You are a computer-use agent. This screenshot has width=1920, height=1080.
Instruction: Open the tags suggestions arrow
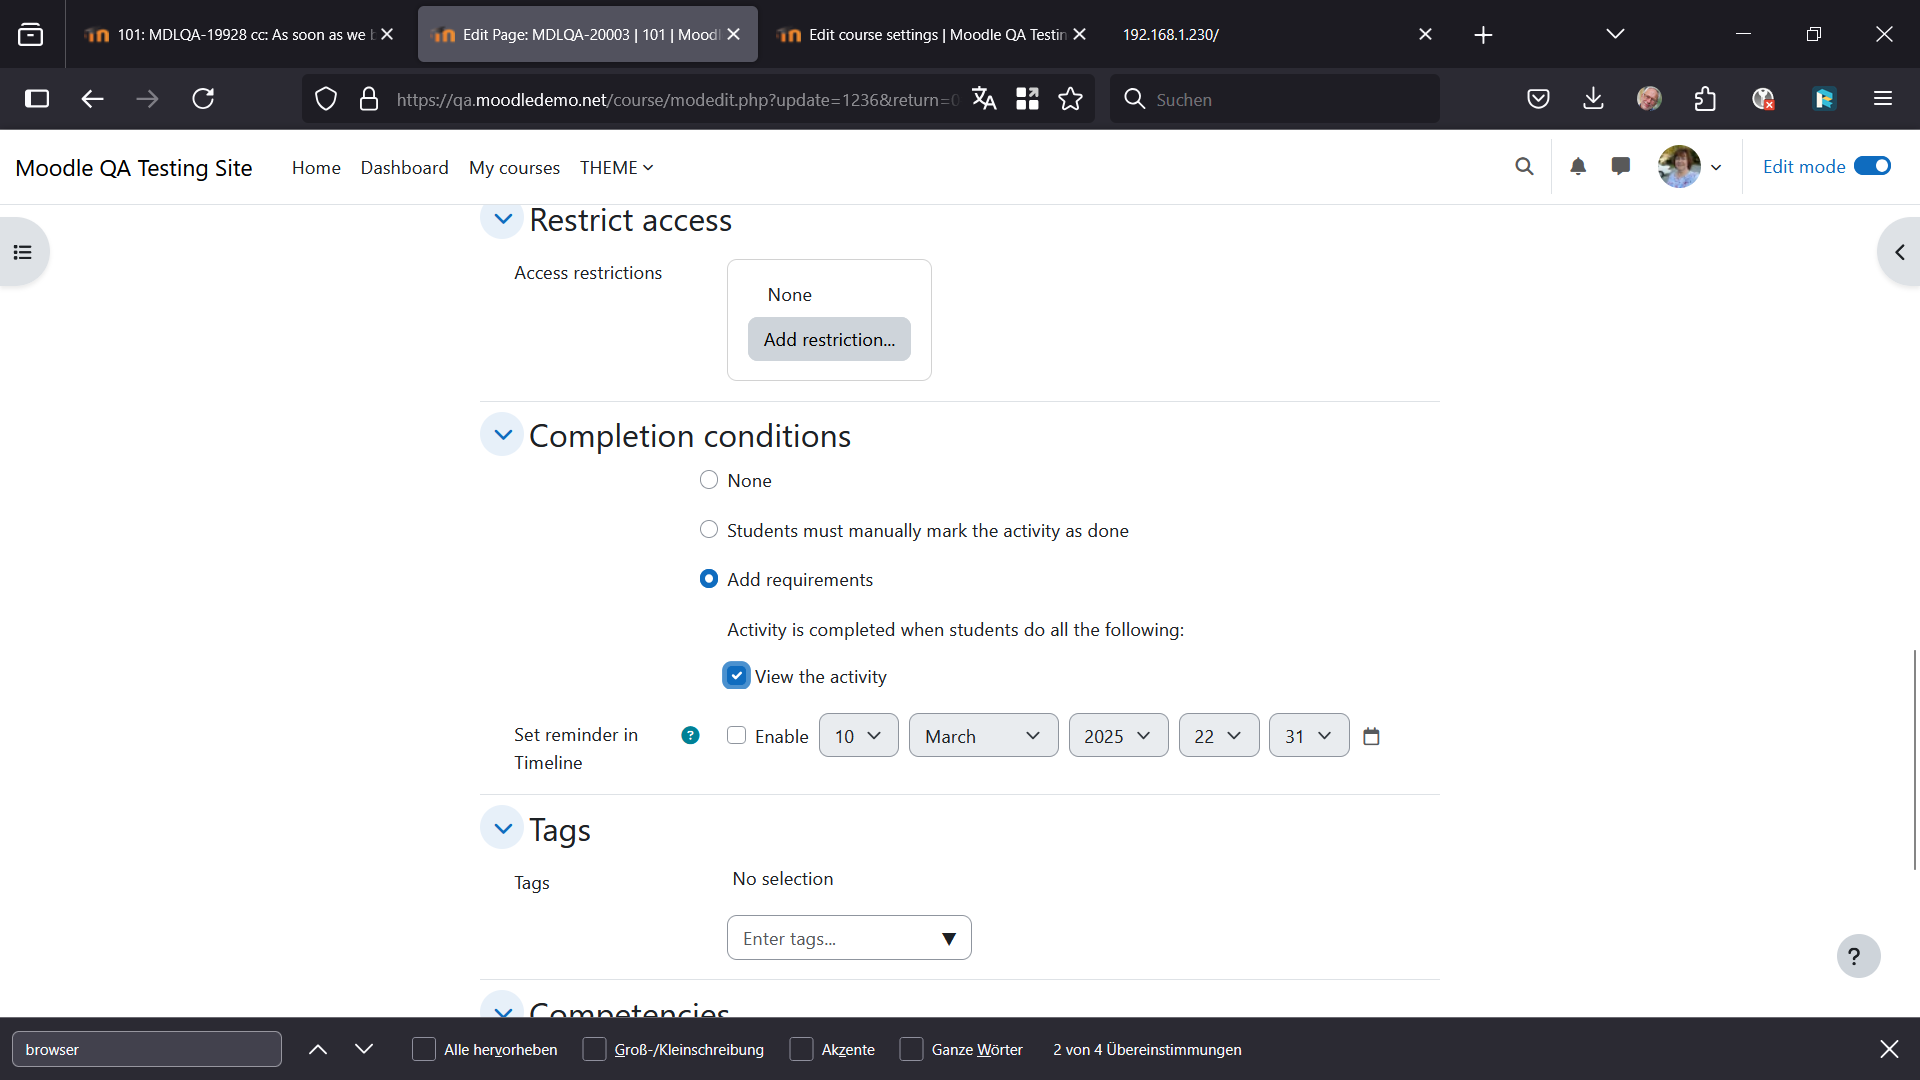point(949,939)
